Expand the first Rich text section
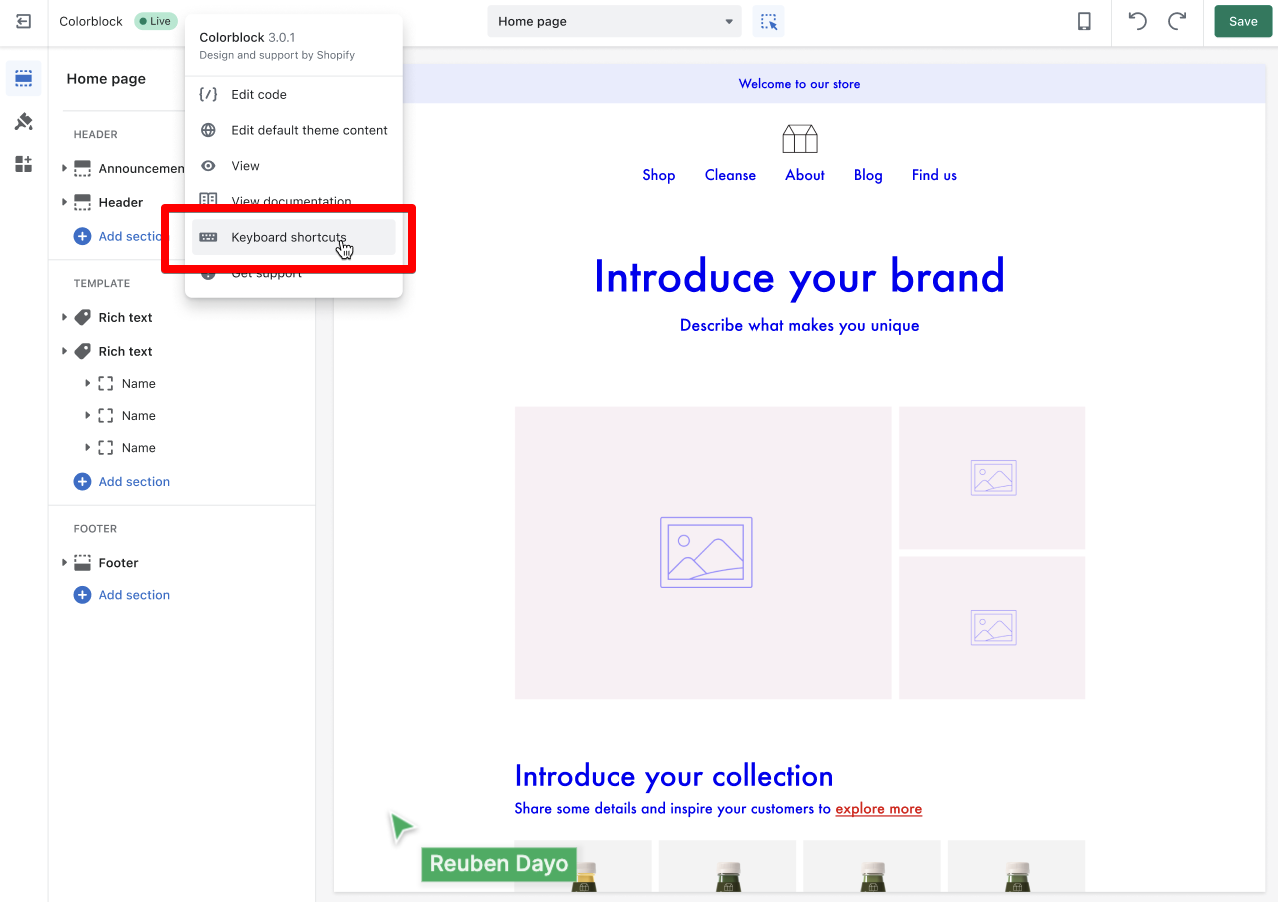Screen dimensions: 1278x902 (x=65, y=317)
